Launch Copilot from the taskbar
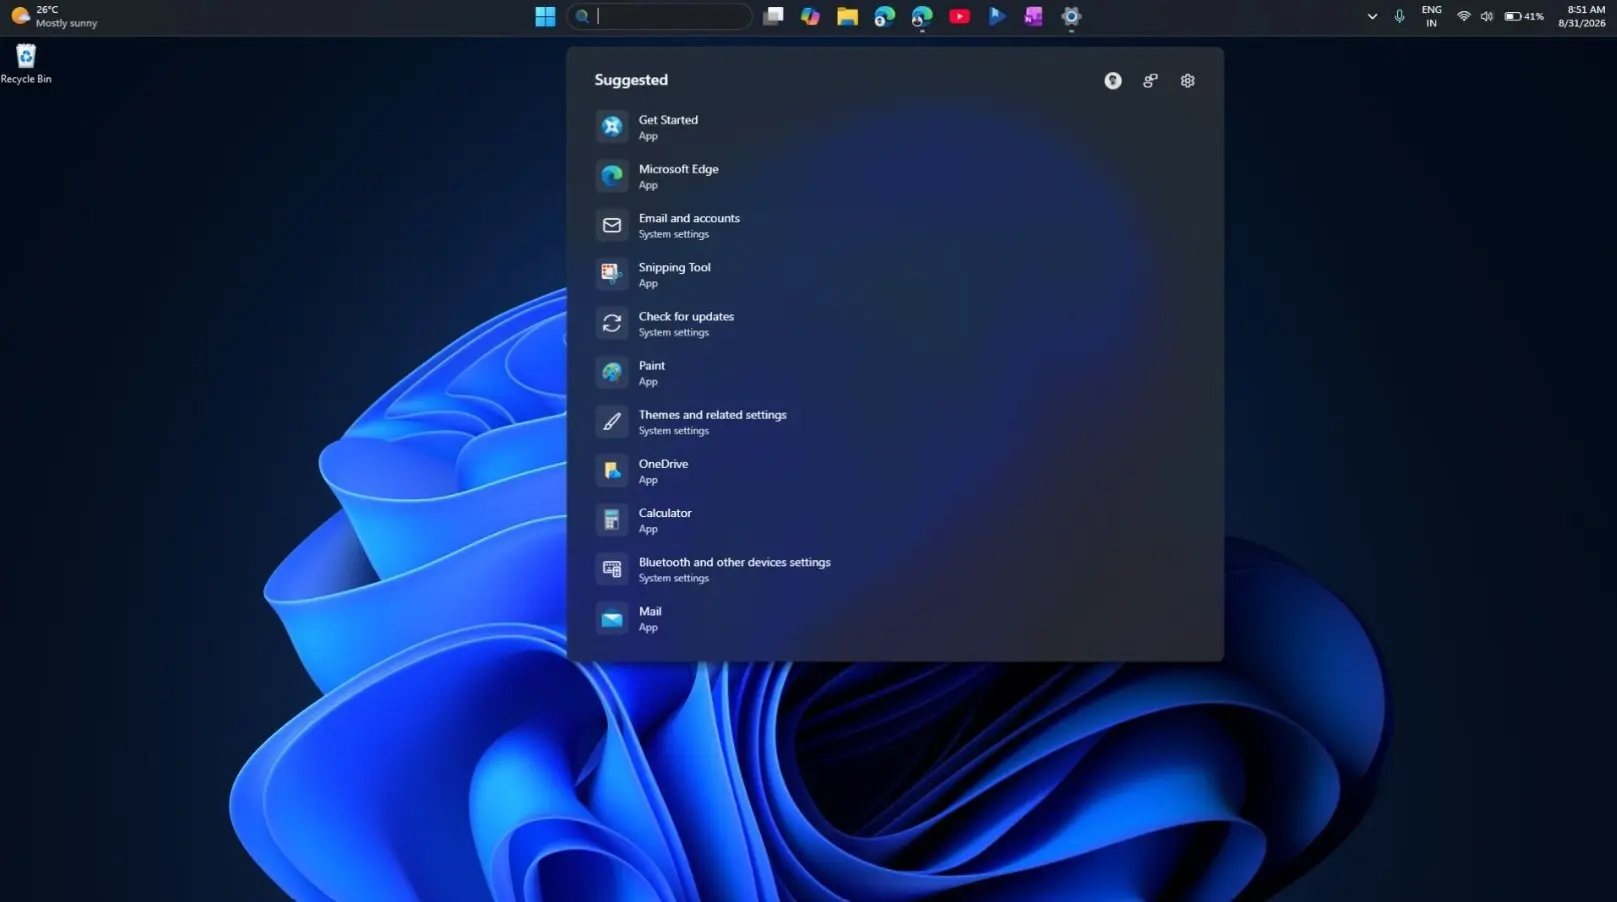This screenshot has width=1617, height=902. pos(810,16)
